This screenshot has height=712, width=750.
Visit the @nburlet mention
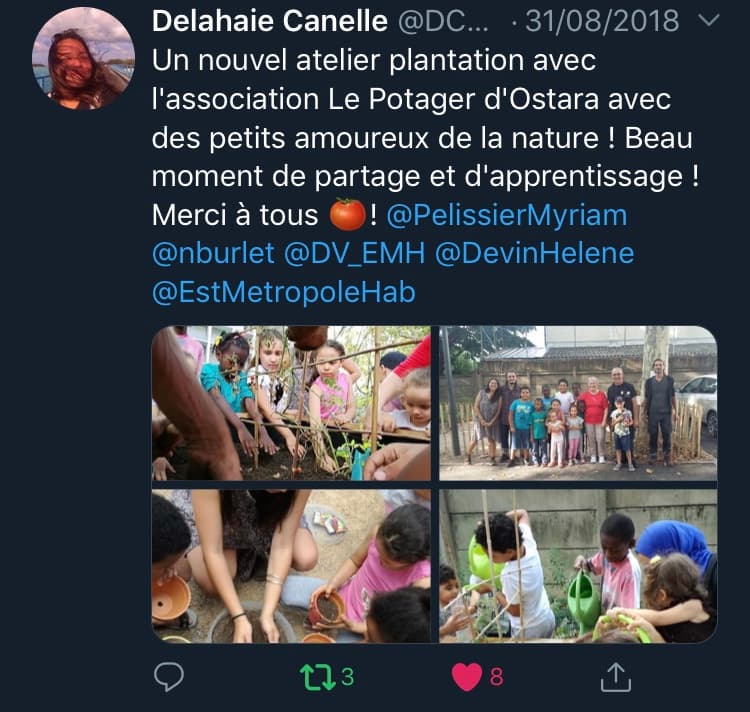[x=213, y=253]
